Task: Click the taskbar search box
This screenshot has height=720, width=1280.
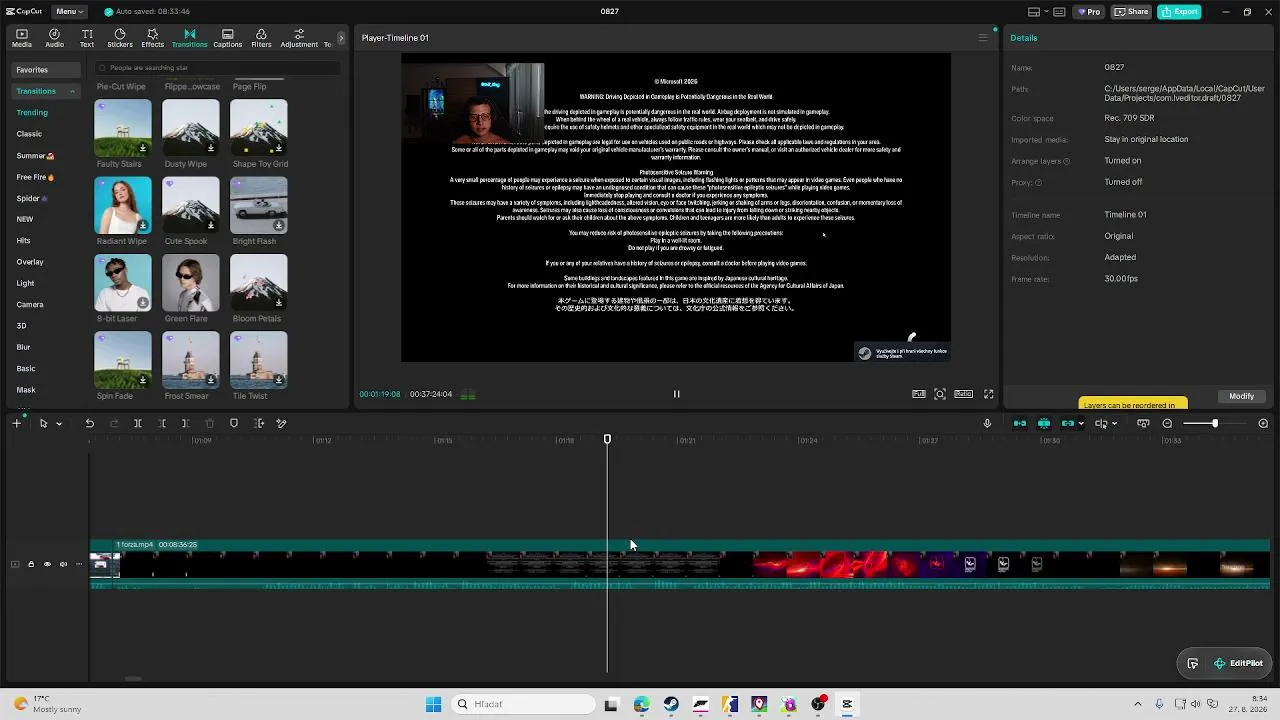Action: click(524, 704)
